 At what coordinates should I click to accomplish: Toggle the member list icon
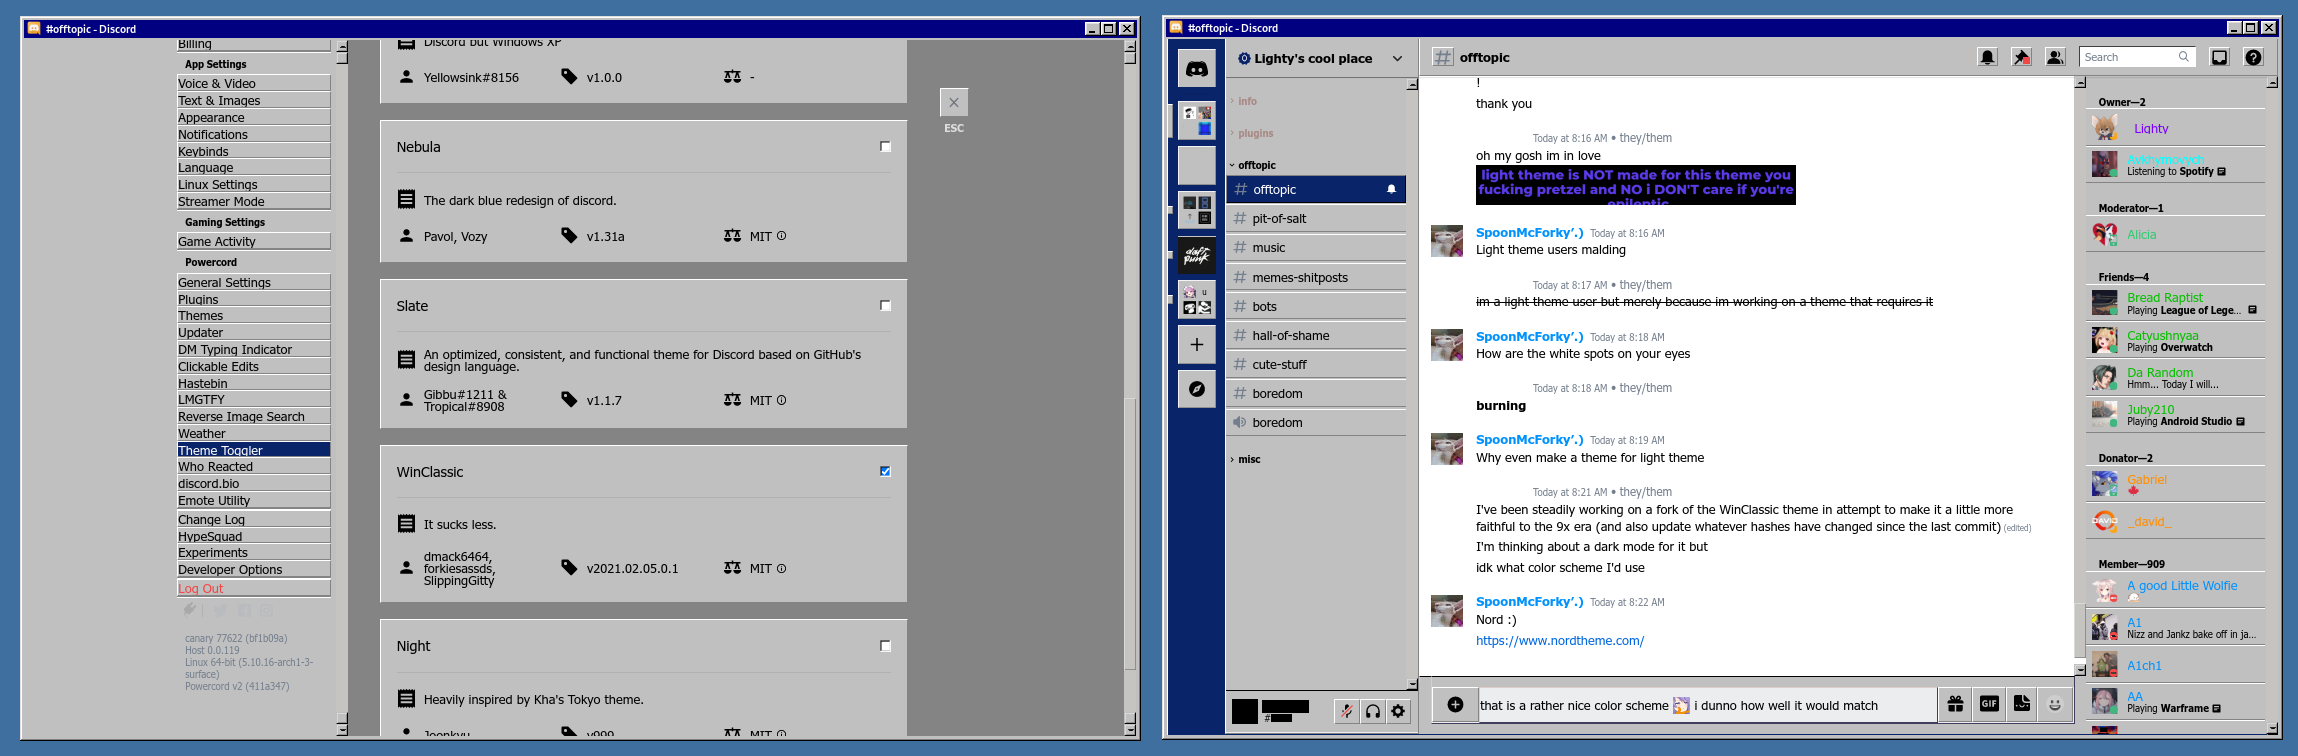coord(2055,58)
